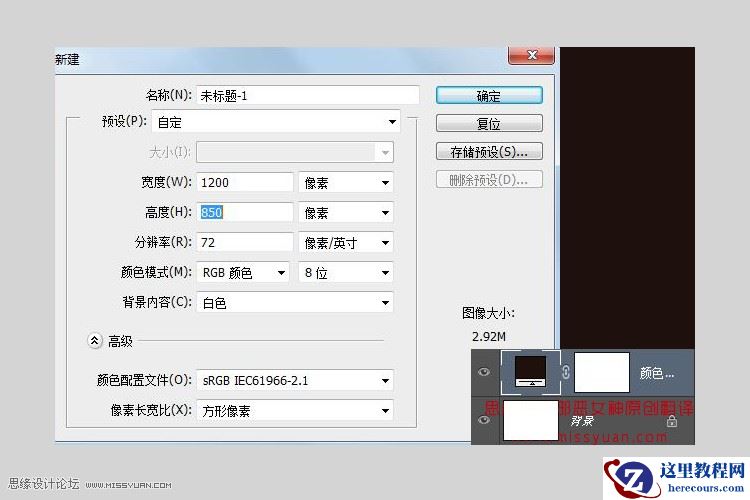750x500 pixels.
Task: Open the 像素/英寸 resolution unit dropdown
Action: click(x=346, y=243)
